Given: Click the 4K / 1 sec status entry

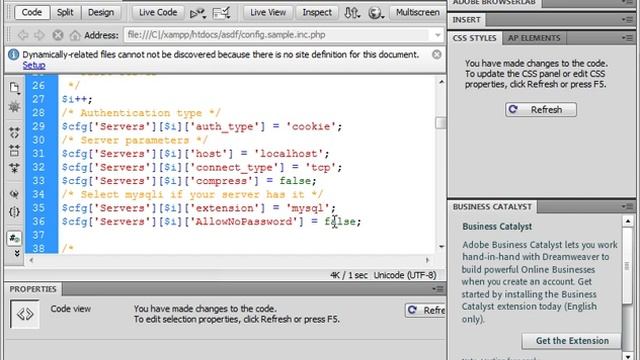Looking at the screenshot, I should [349, 275].
